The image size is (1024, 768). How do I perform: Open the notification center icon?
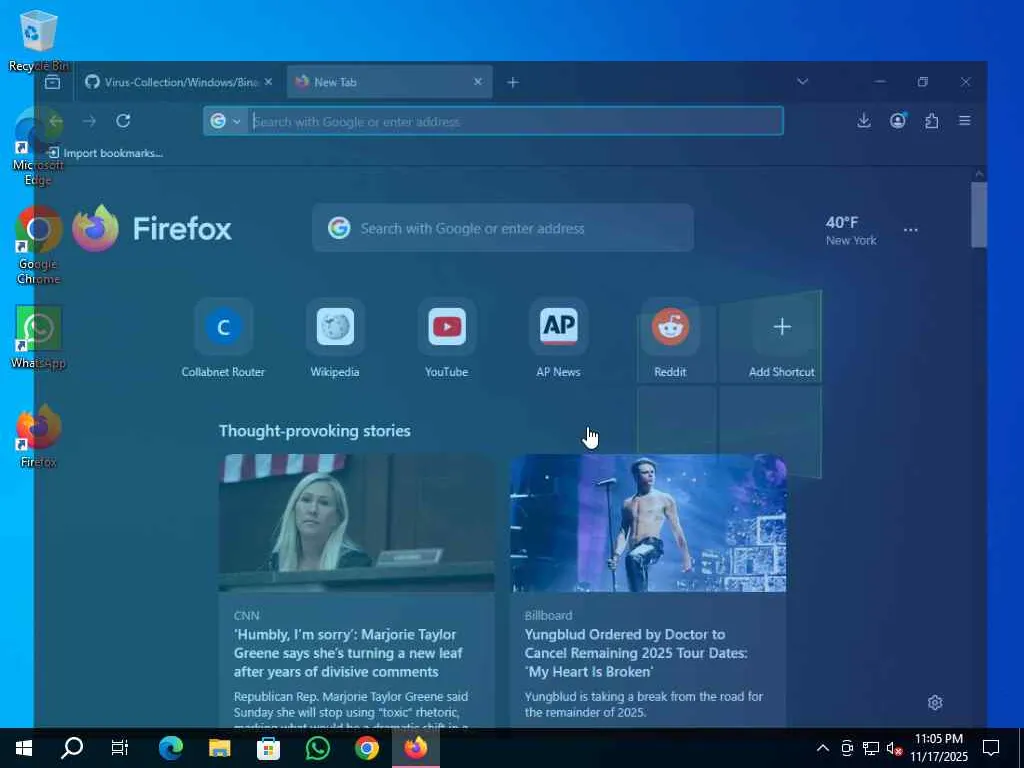991,748
